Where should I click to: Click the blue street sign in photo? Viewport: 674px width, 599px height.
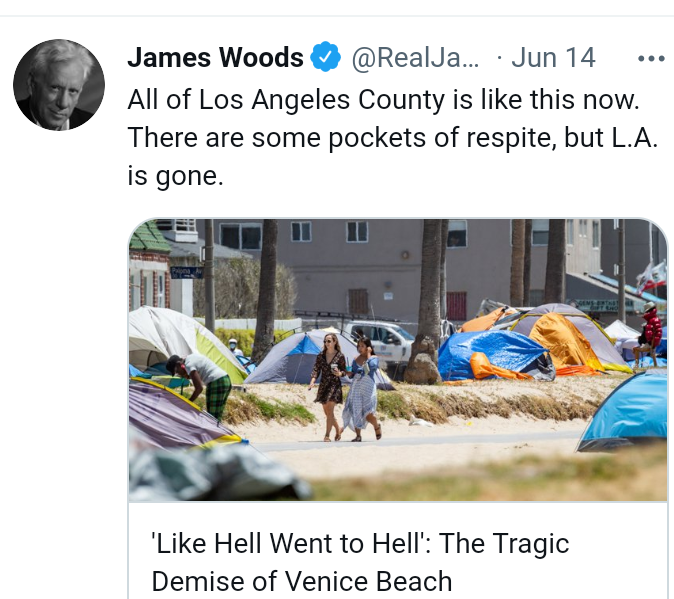coord(187,272)
